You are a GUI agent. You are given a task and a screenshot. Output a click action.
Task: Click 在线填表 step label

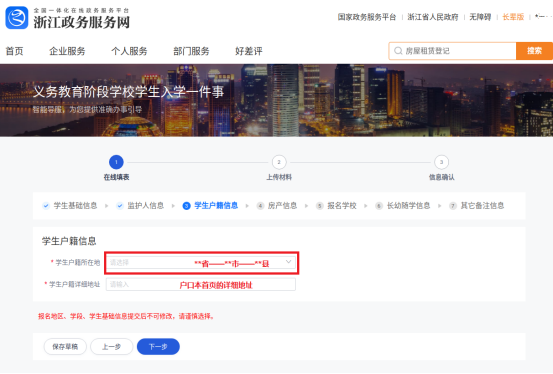pyautogui.click(x=116, y=177)
